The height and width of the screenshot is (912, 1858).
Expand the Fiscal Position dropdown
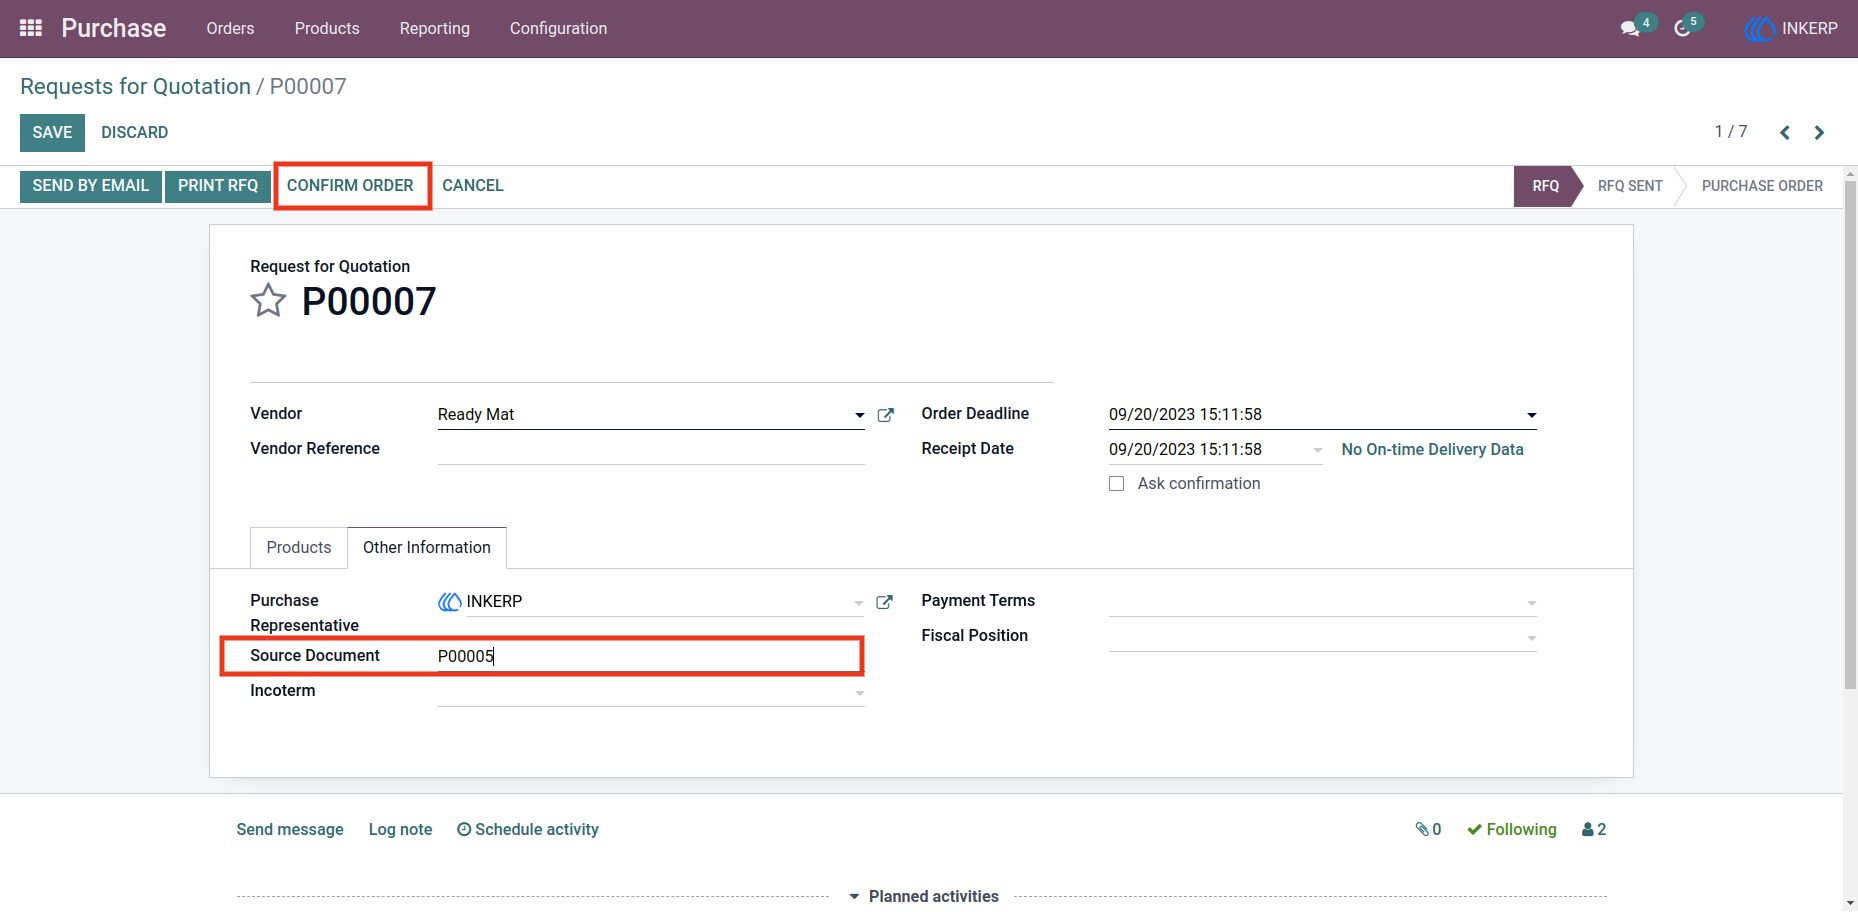coord(1531,637)
